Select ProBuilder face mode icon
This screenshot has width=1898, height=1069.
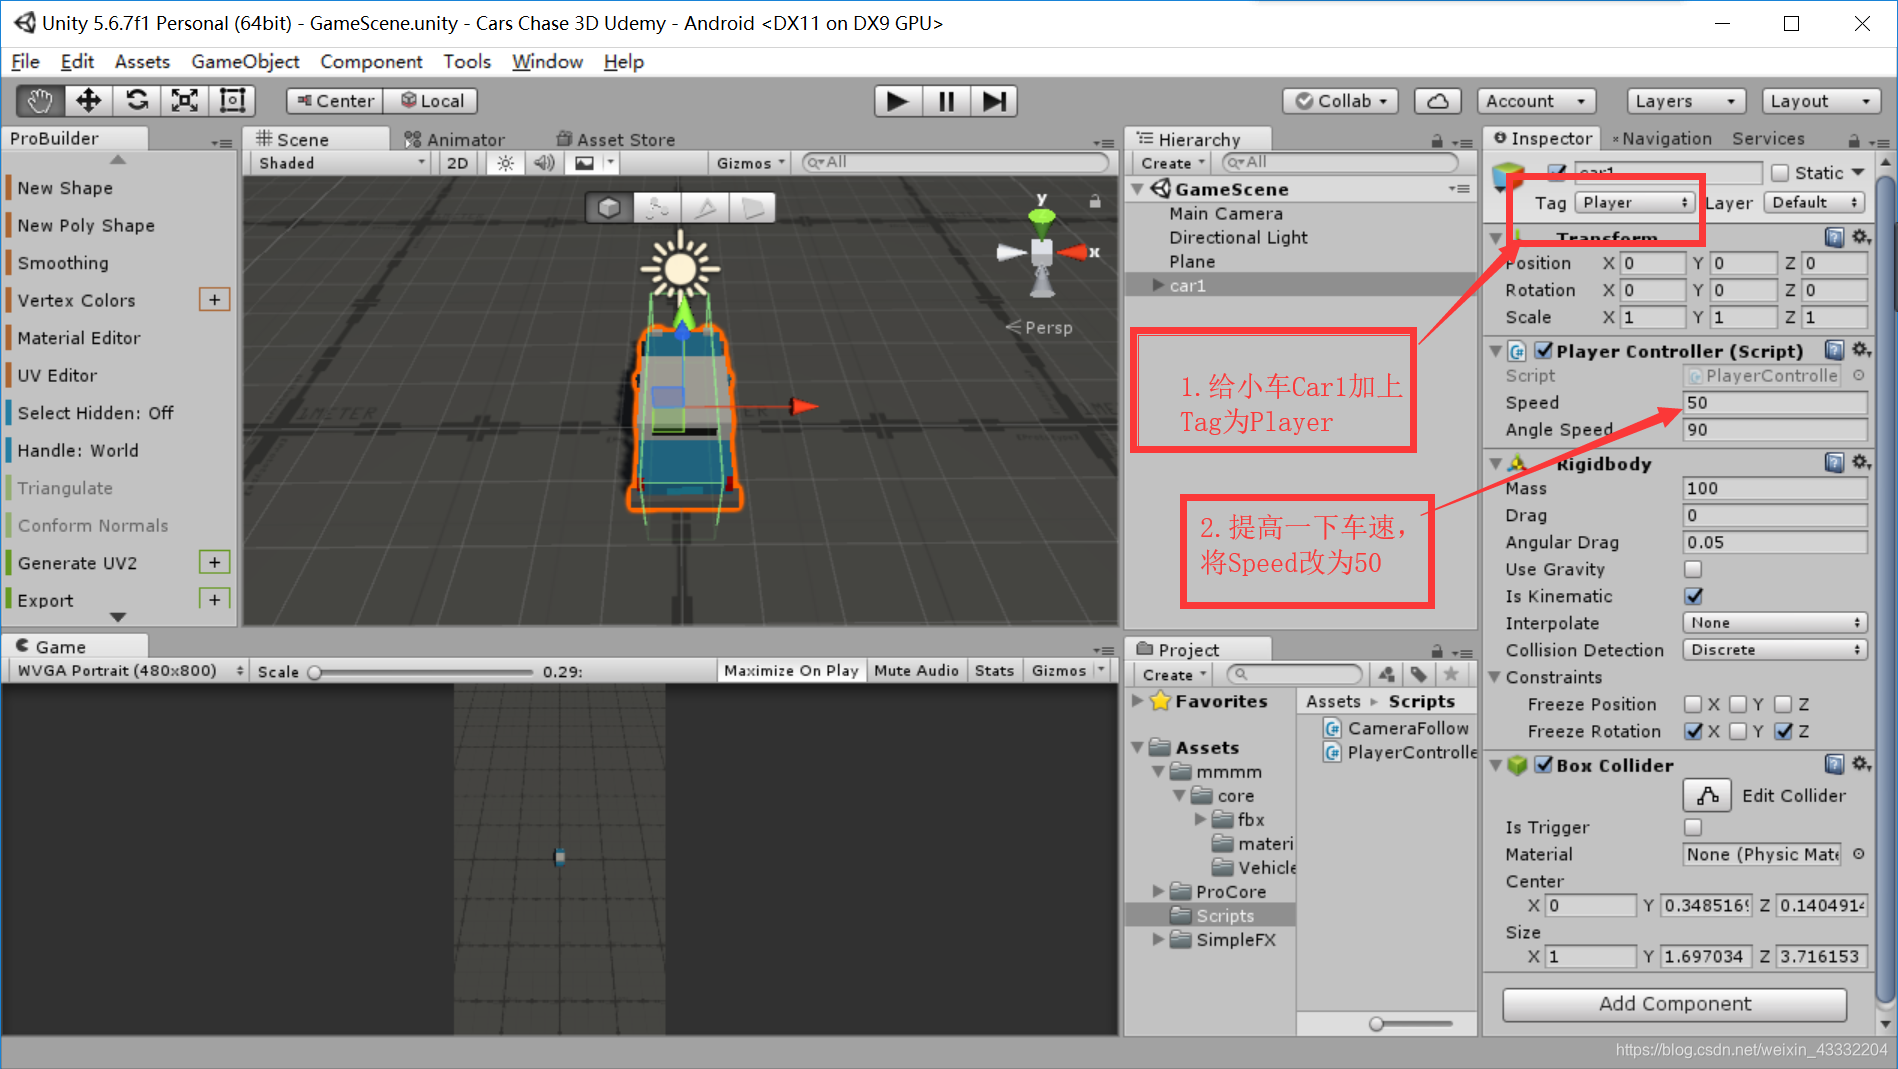coord(752,207)
